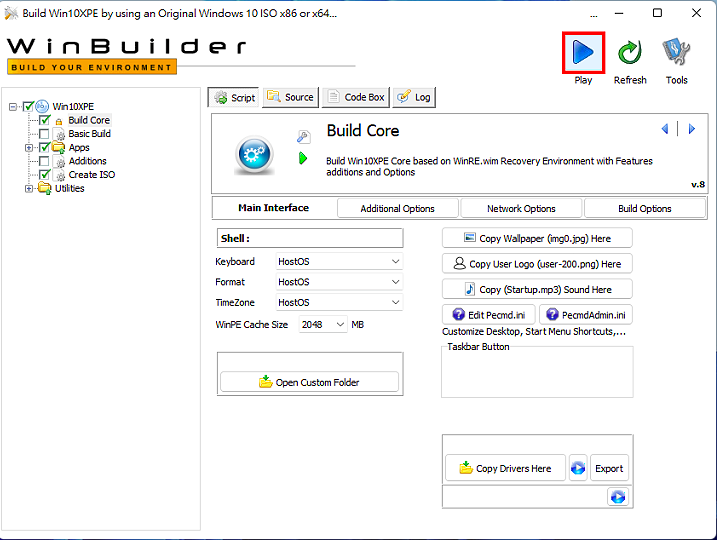Select Additions in the tree
Screen dimensions: 725x548
(x=87, y=161)
